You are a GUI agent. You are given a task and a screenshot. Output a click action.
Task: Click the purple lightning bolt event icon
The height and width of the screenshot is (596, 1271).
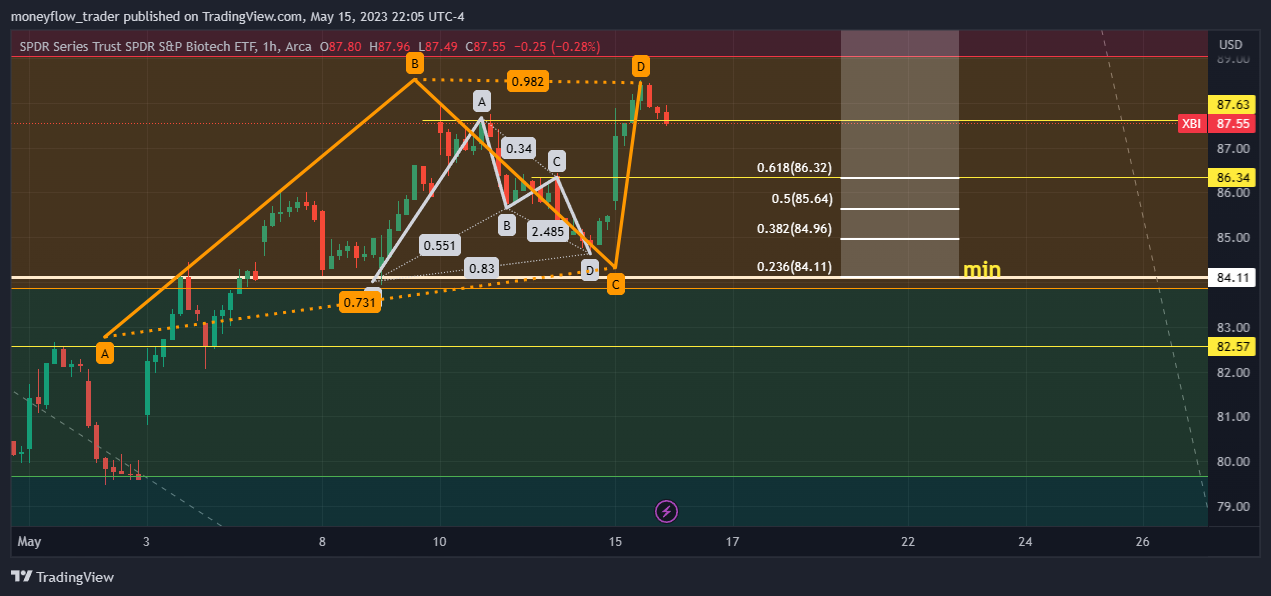pos(667,512)
